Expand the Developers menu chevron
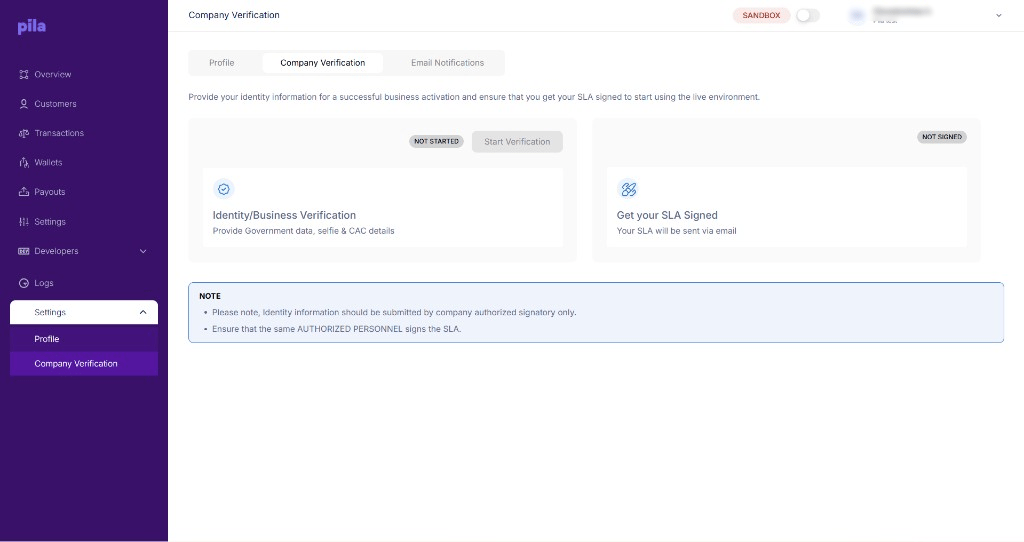Image resolution: width=1024 pixels, height=542 pixels. pos(143,251)
